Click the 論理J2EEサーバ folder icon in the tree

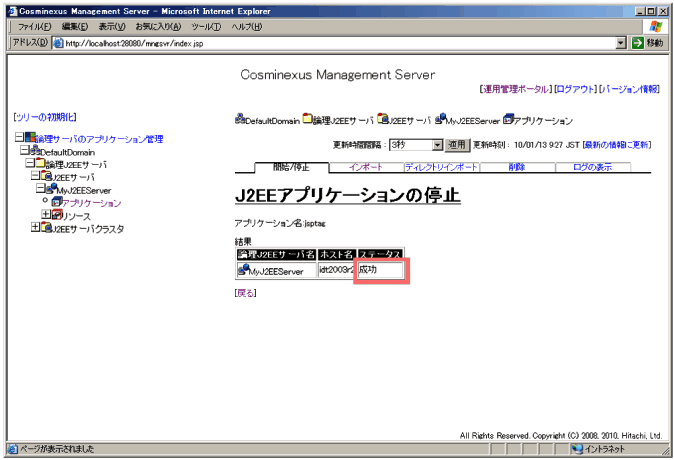click(x=40, y=163)
